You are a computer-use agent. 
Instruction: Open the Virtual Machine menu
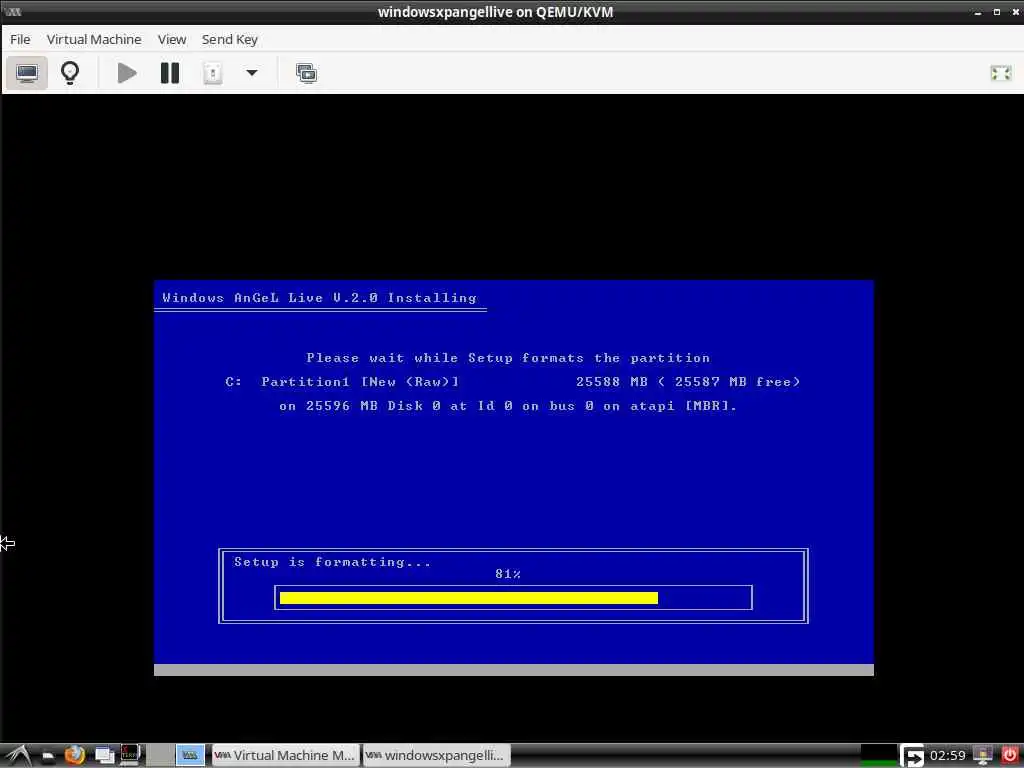(94, 39)
